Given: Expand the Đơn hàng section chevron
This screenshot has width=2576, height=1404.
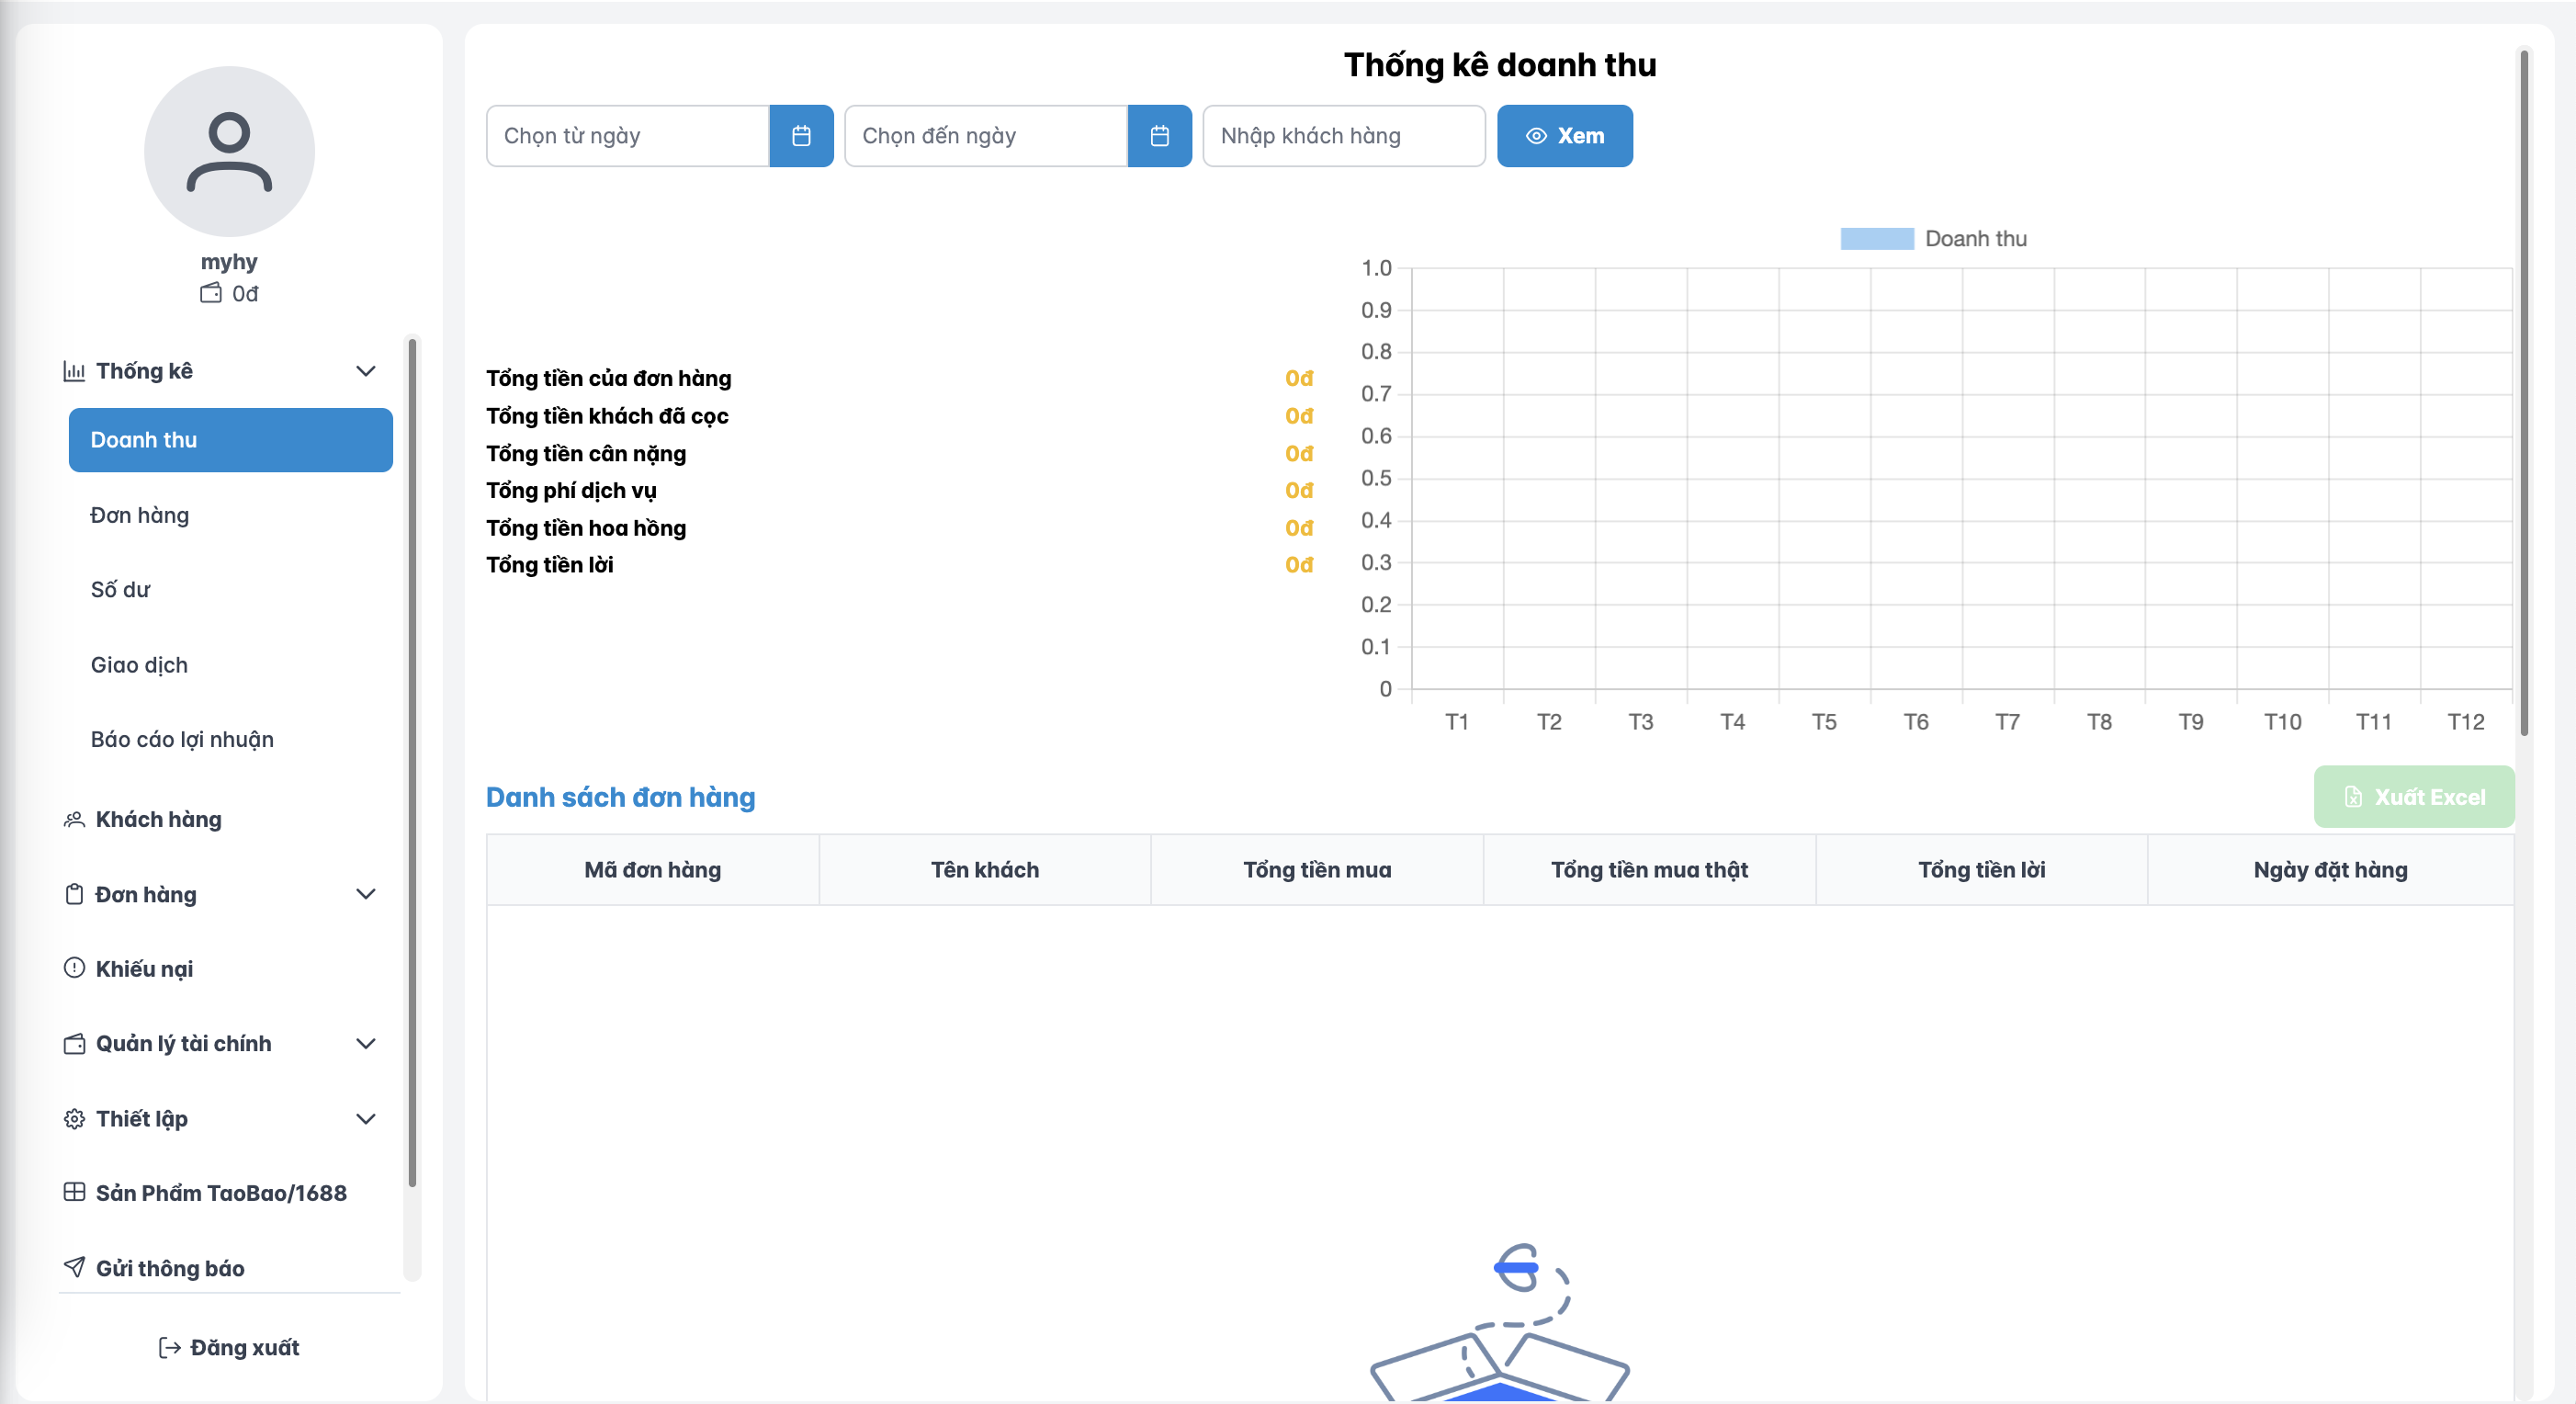Looking at the screenshot, I should click(366, 894).
